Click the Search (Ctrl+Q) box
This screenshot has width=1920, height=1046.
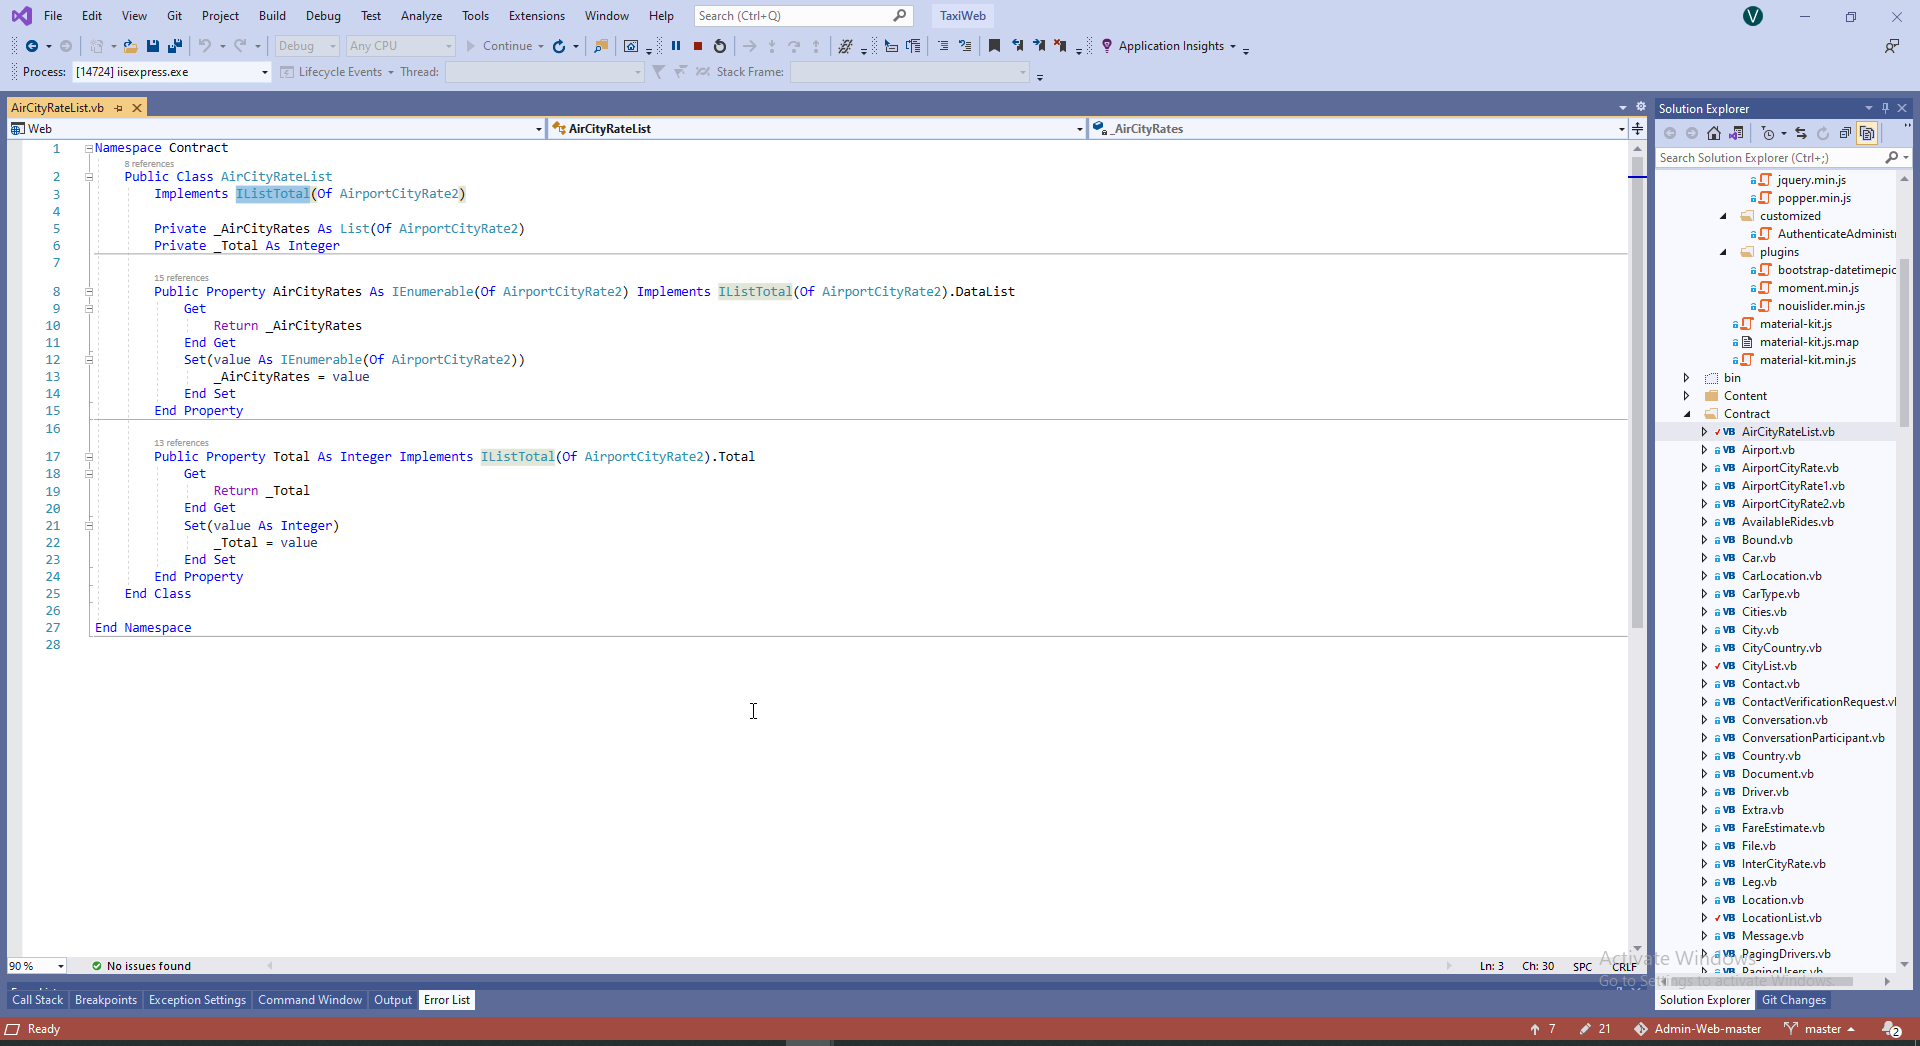803,16
